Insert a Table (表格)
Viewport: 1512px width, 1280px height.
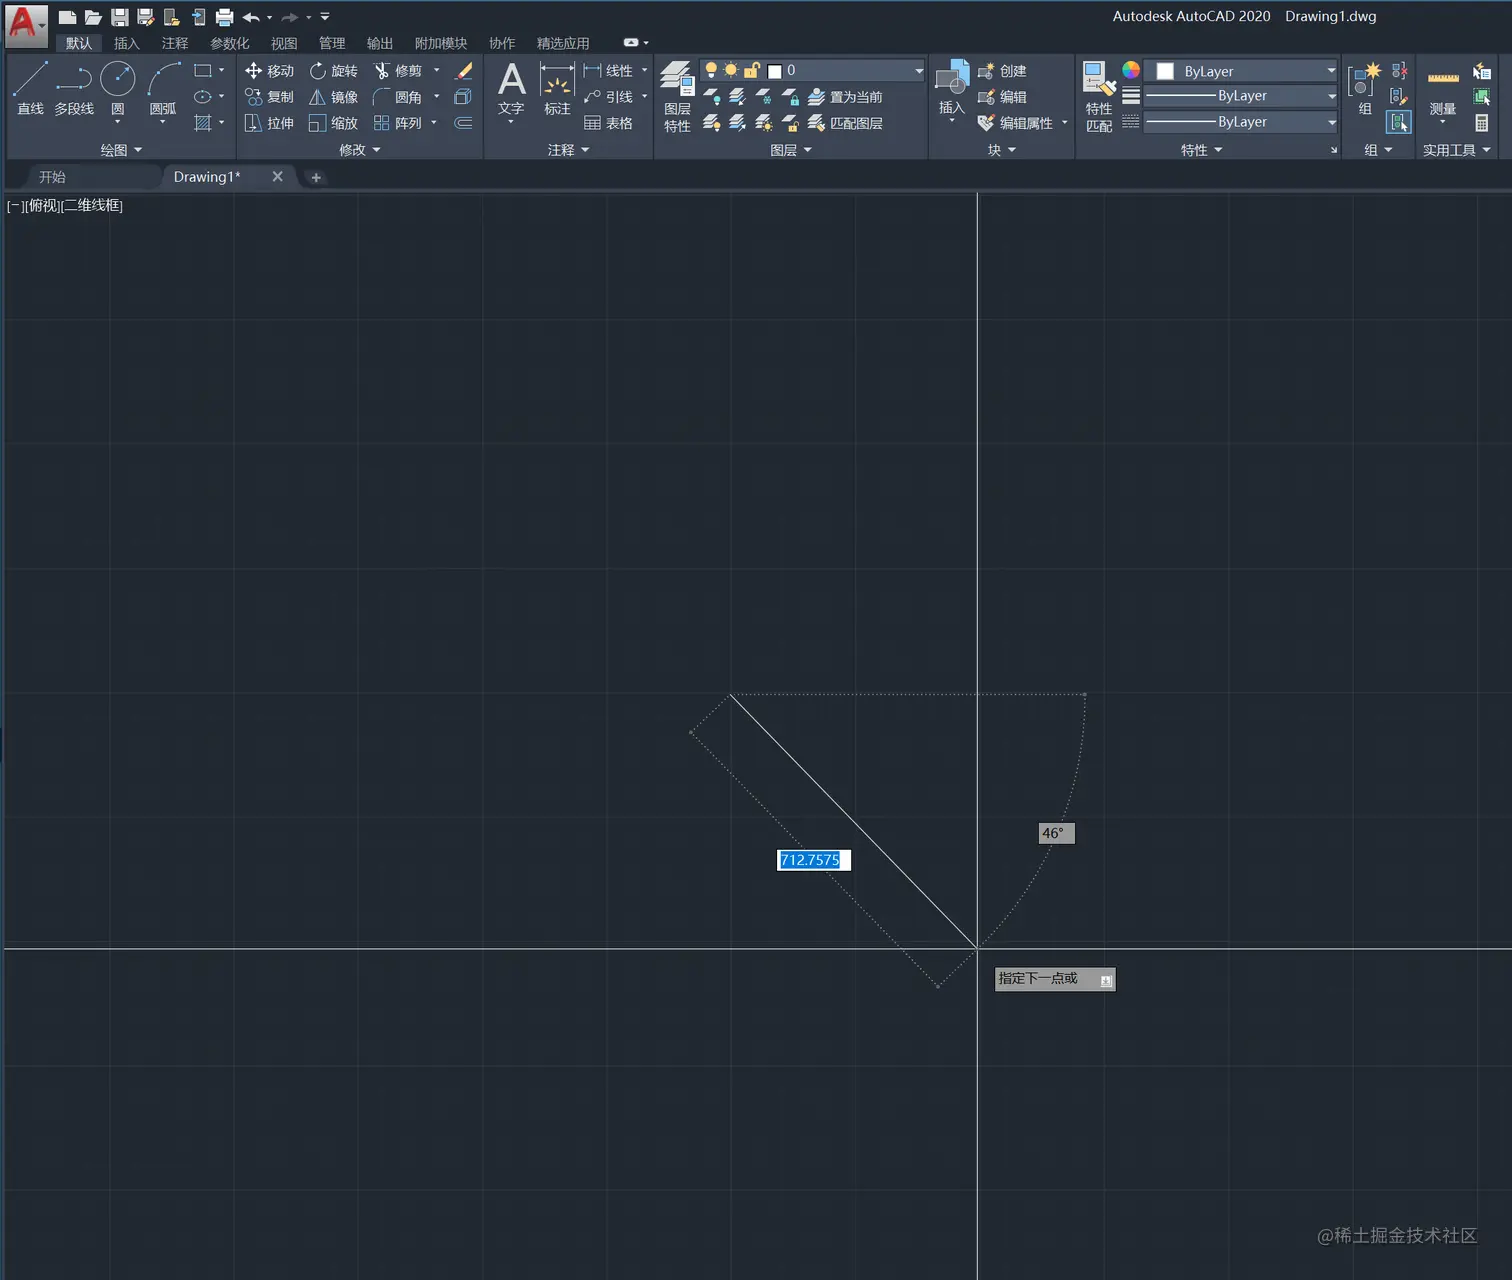point(608,123)
